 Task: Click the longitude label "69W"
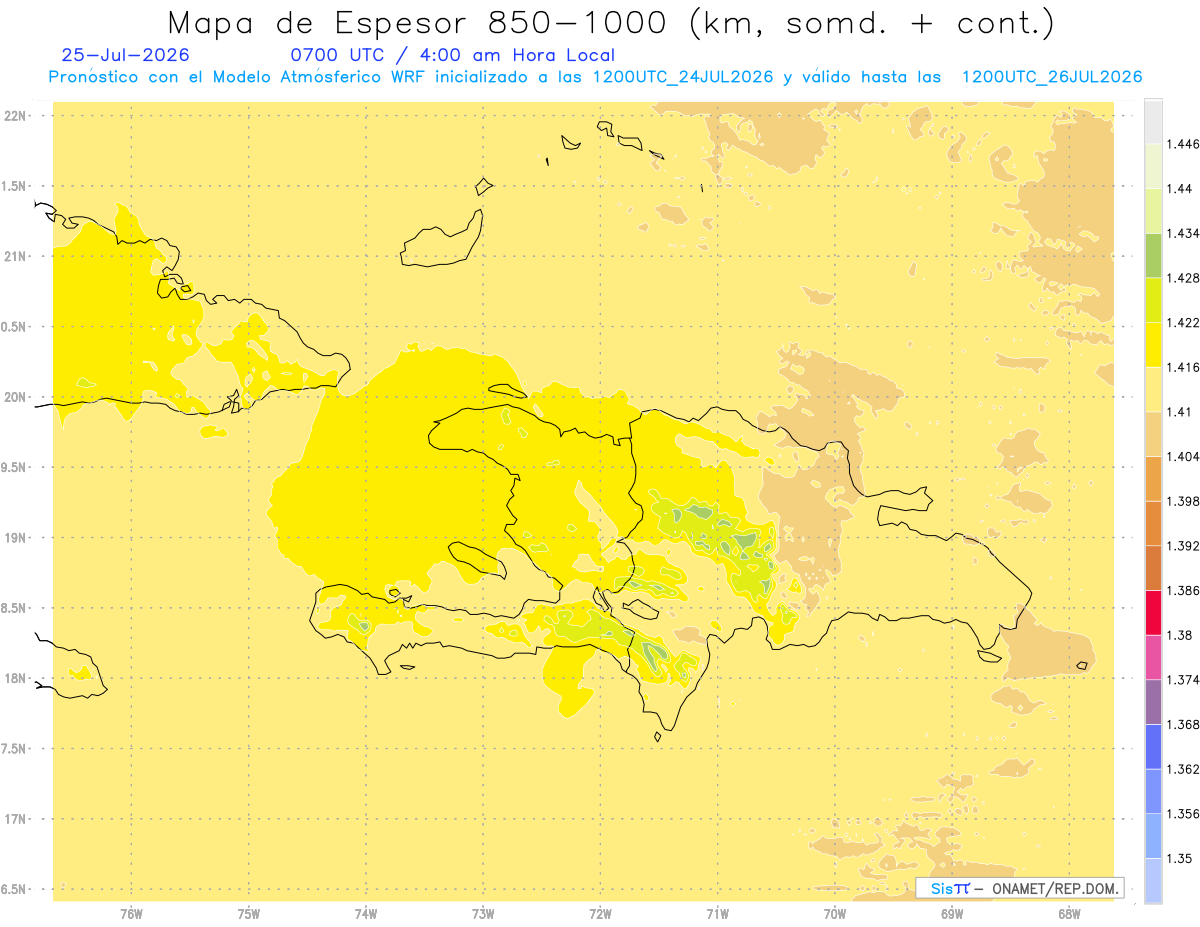952,915
